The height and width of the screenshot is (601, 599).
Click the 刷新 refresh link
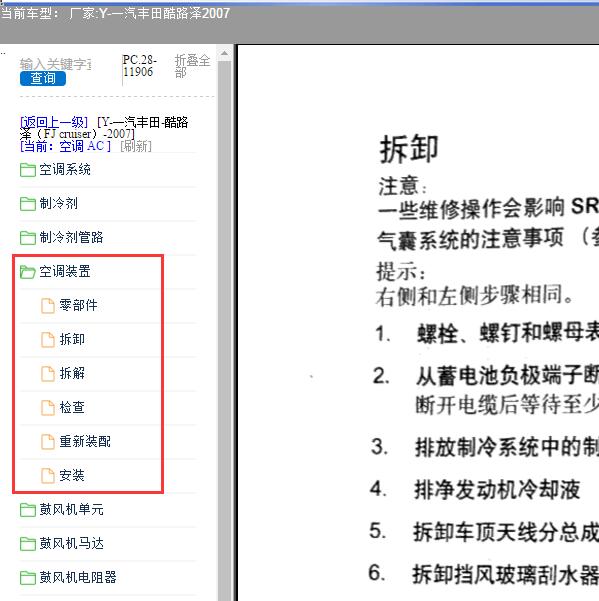[x=136, y=146]
